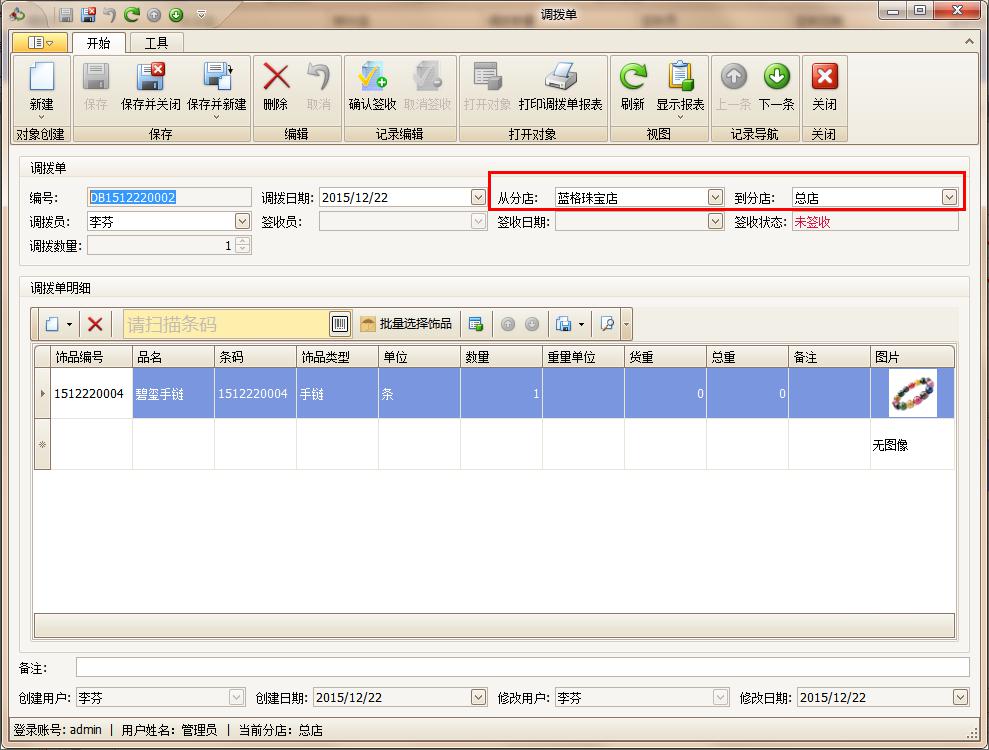
Task: Open the 工具 ribbon tab
Action: coord(156,43)
